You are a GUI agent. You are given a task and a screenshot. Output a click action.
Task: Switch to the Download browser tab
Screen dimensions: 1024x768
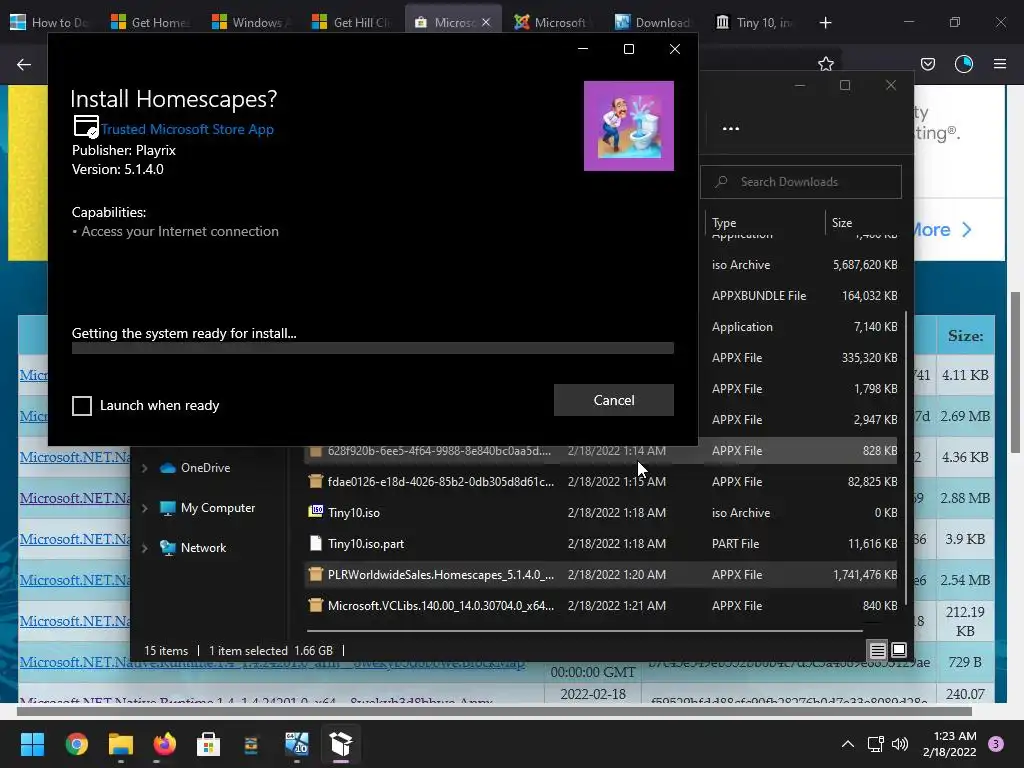pyautogui.click(x=654, y=22)
